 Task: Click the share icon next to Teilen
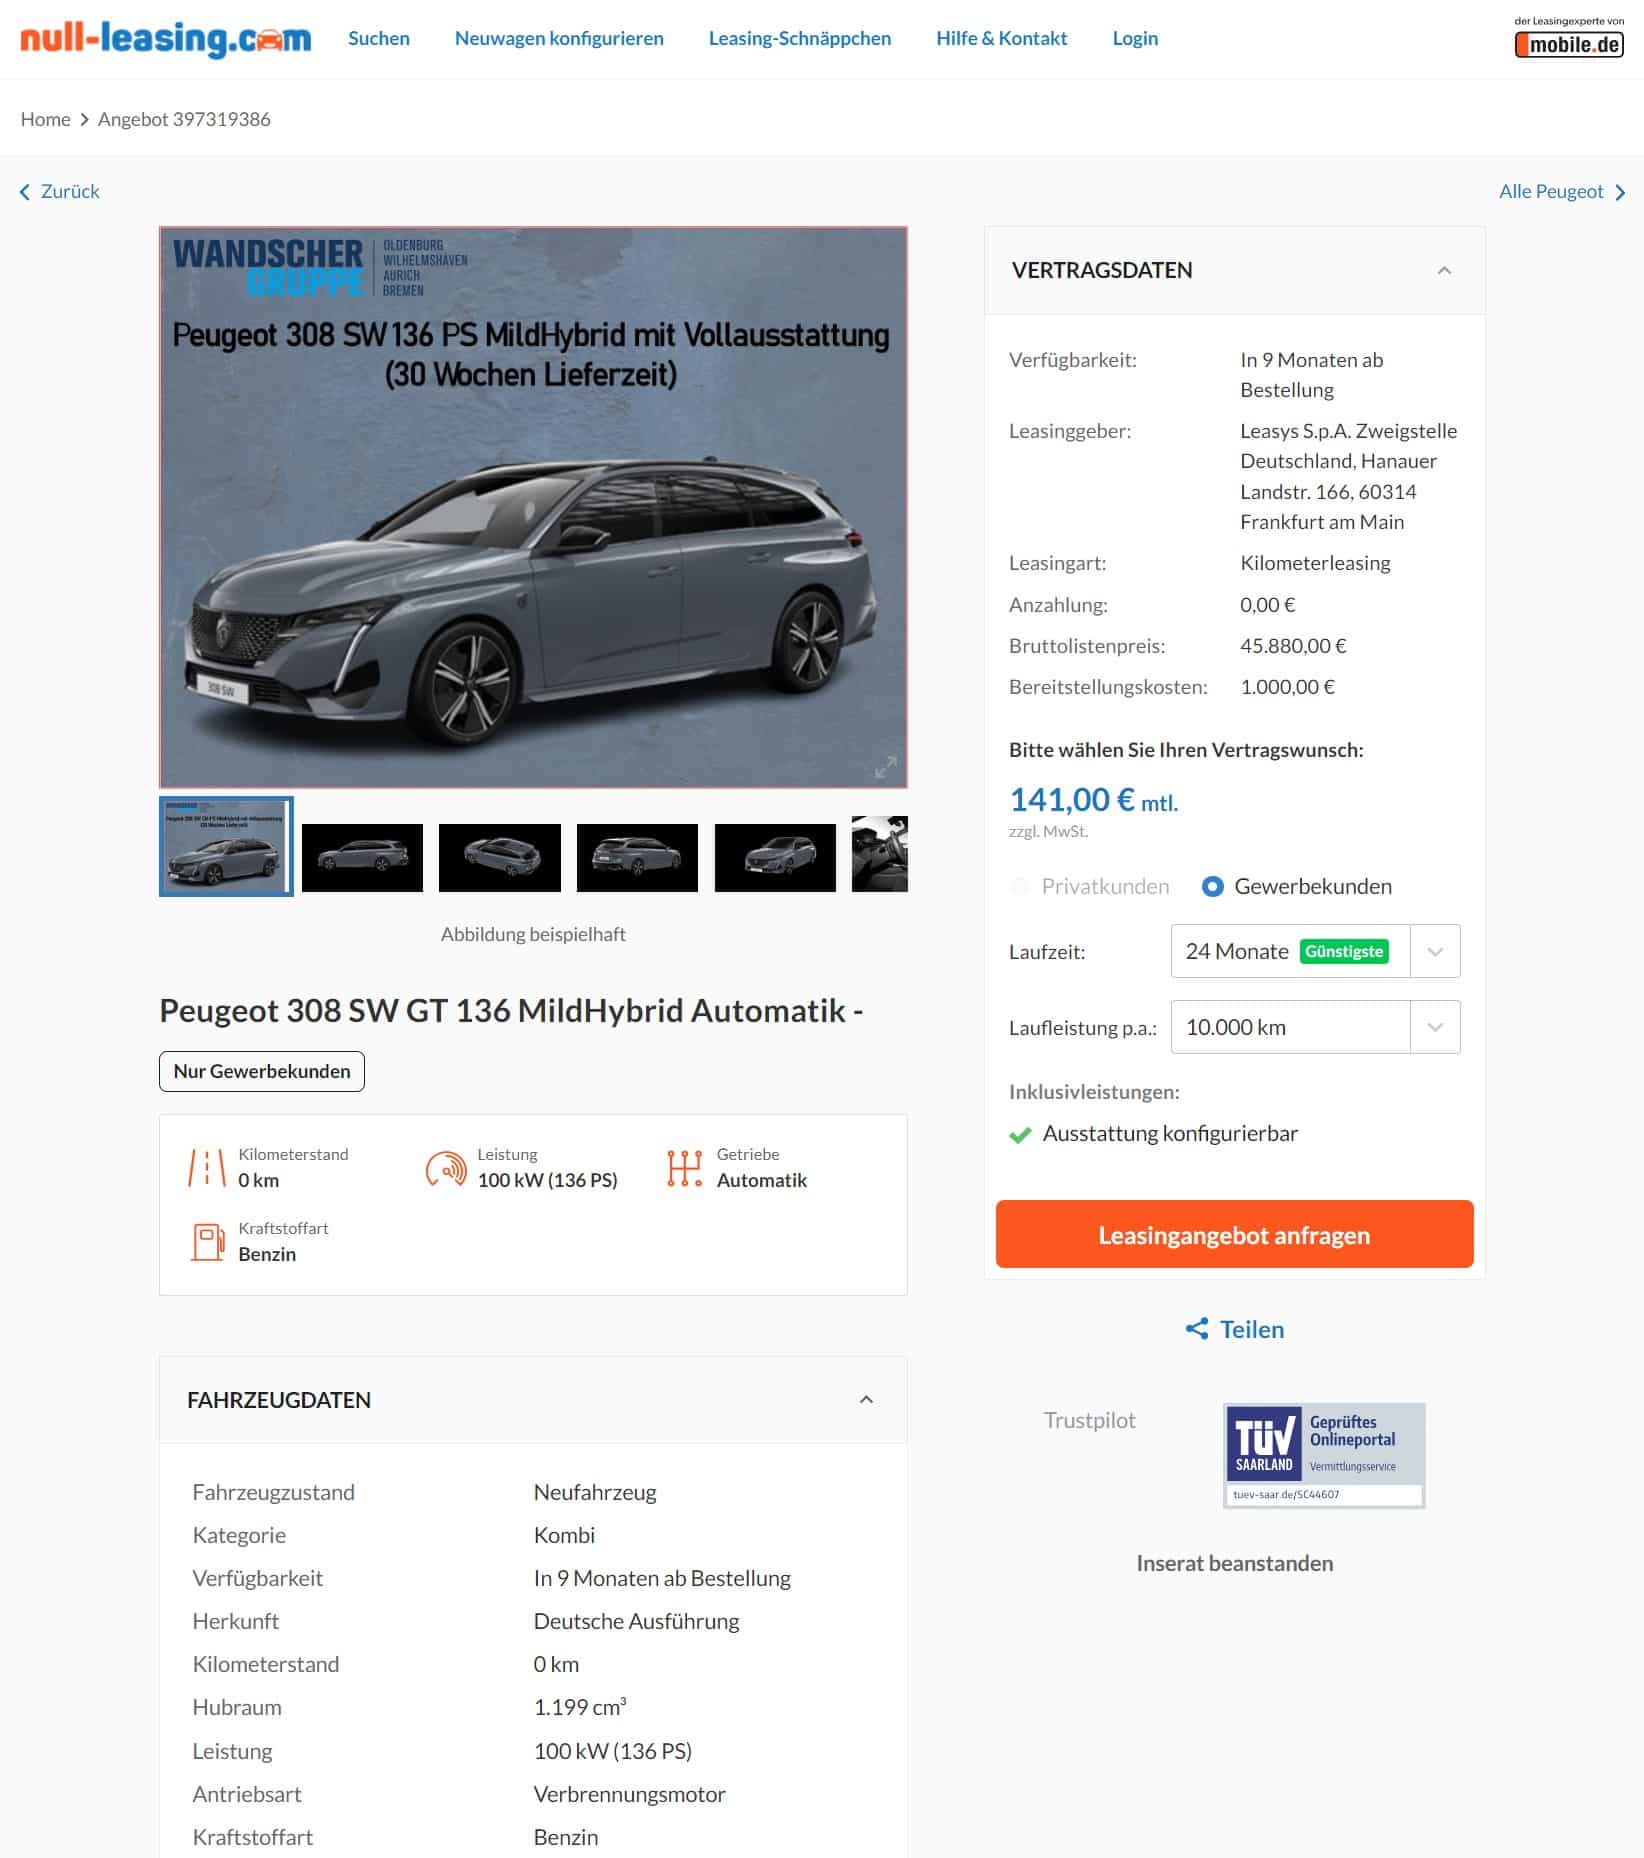[1196, 1328]
